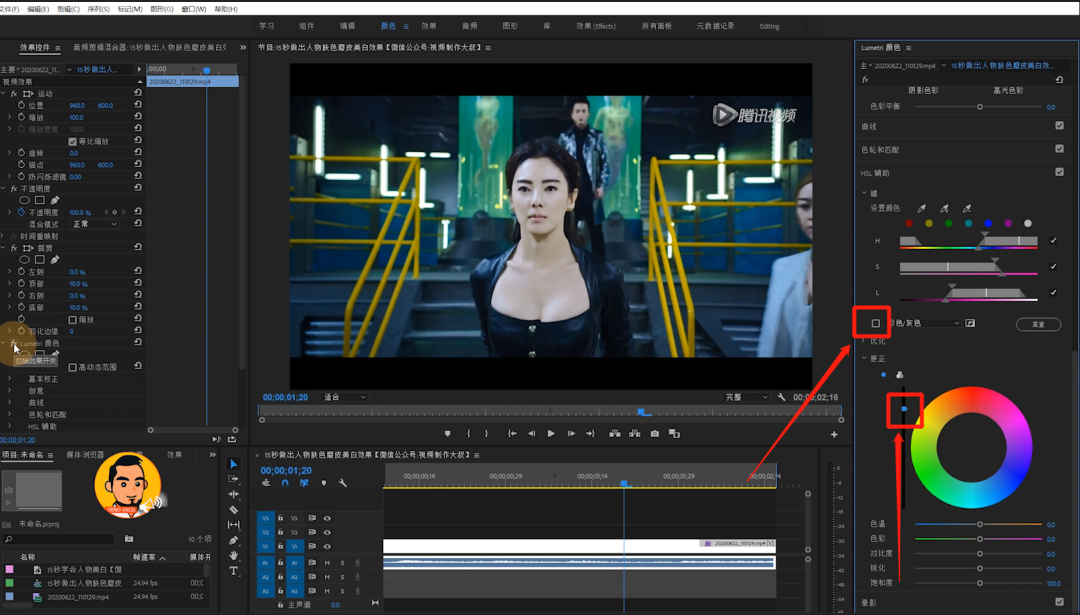
Task: Select the Slip tool
Action: pos(233,525)
